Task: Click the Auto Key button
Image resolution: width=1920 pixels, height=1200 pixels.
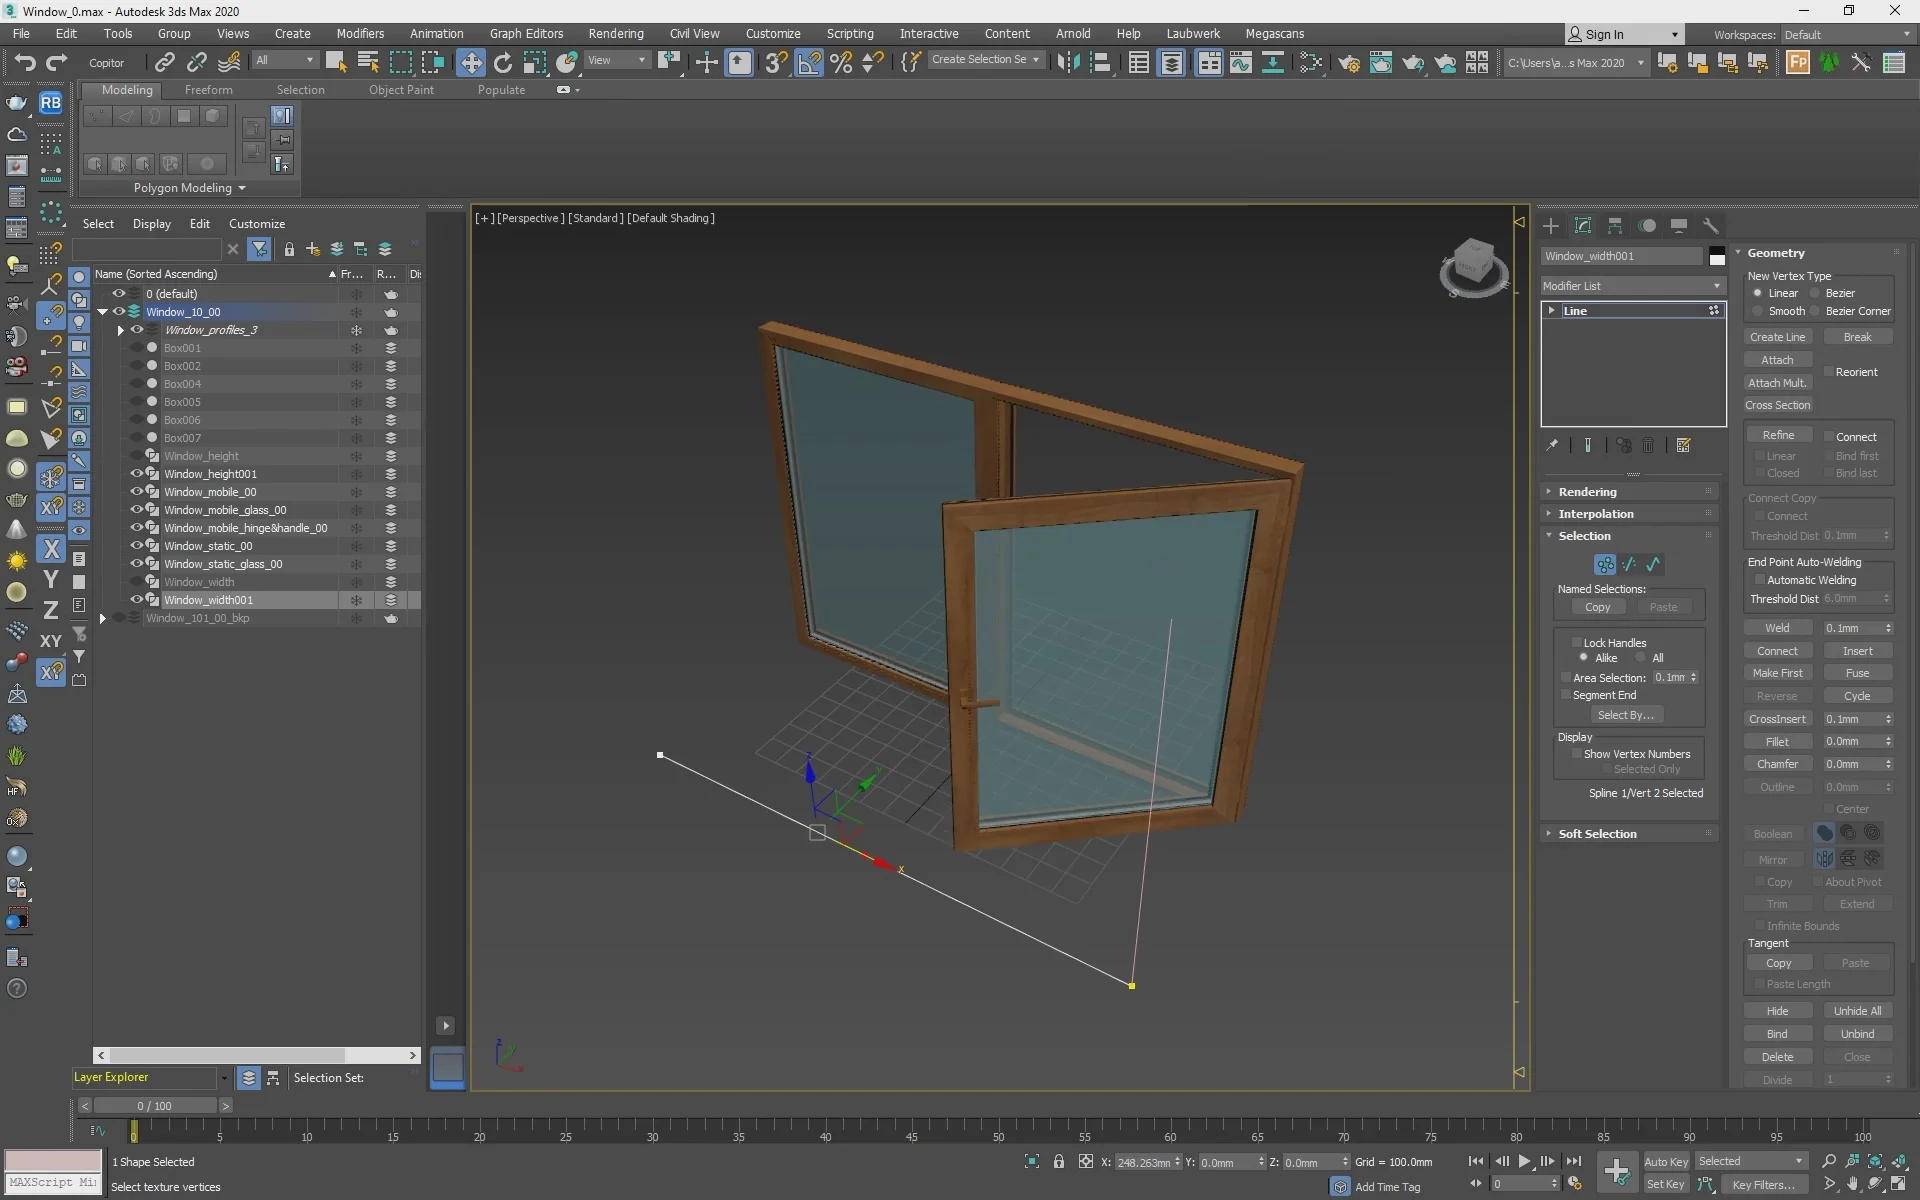Action: point(1666,1161)
